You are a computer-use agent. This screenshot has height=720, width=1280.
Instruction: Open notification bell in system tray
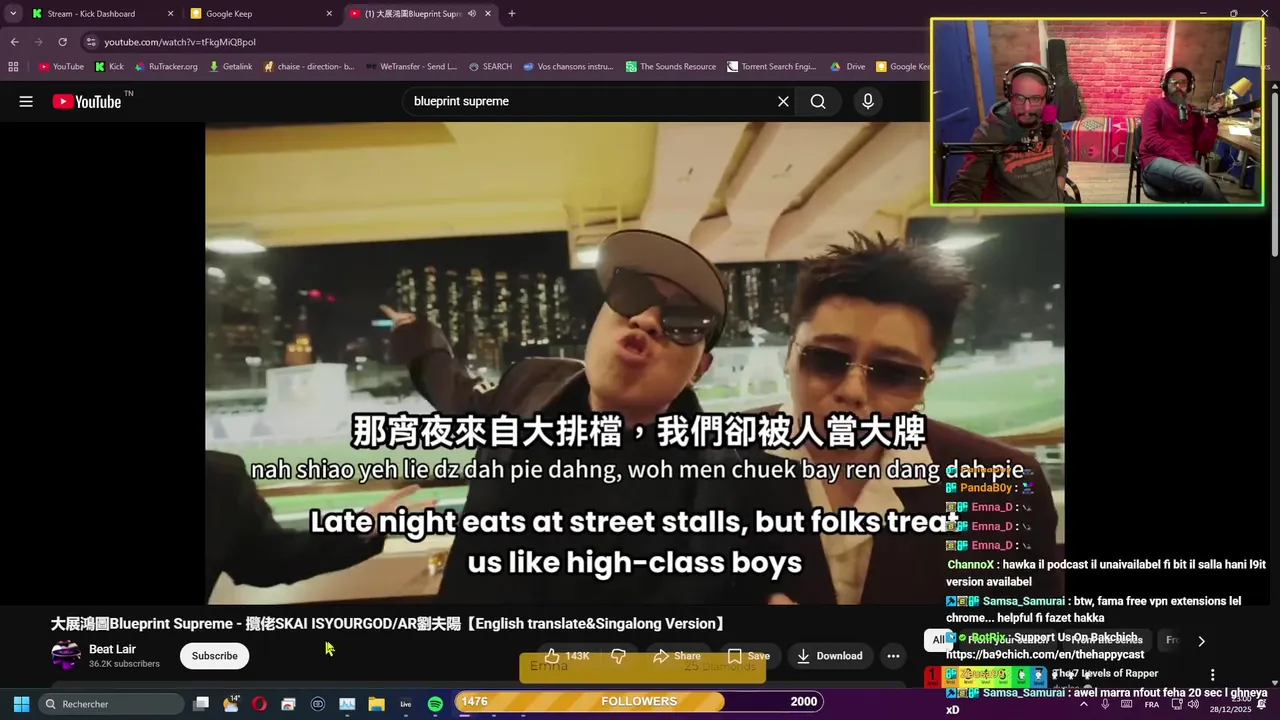1262,704
